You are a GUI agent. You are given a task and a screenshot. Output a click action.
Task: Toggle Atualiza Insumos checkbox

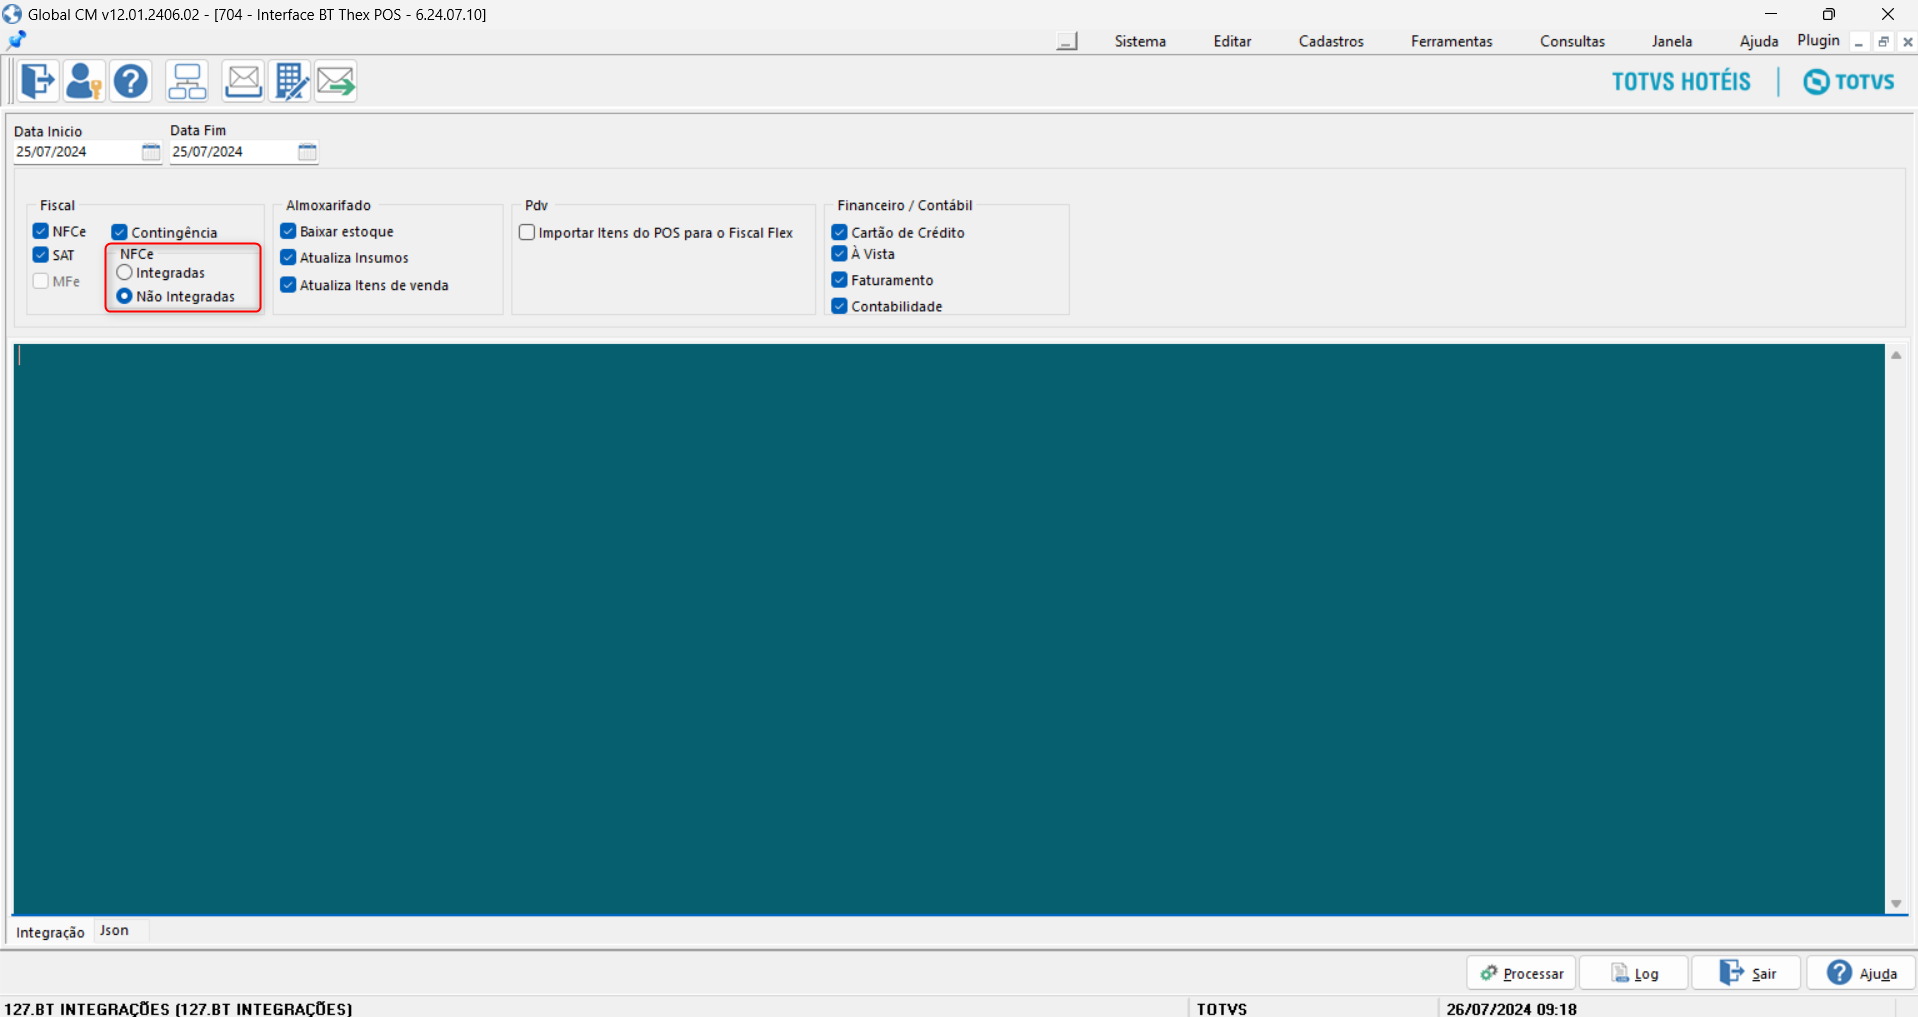pos(288,257)
